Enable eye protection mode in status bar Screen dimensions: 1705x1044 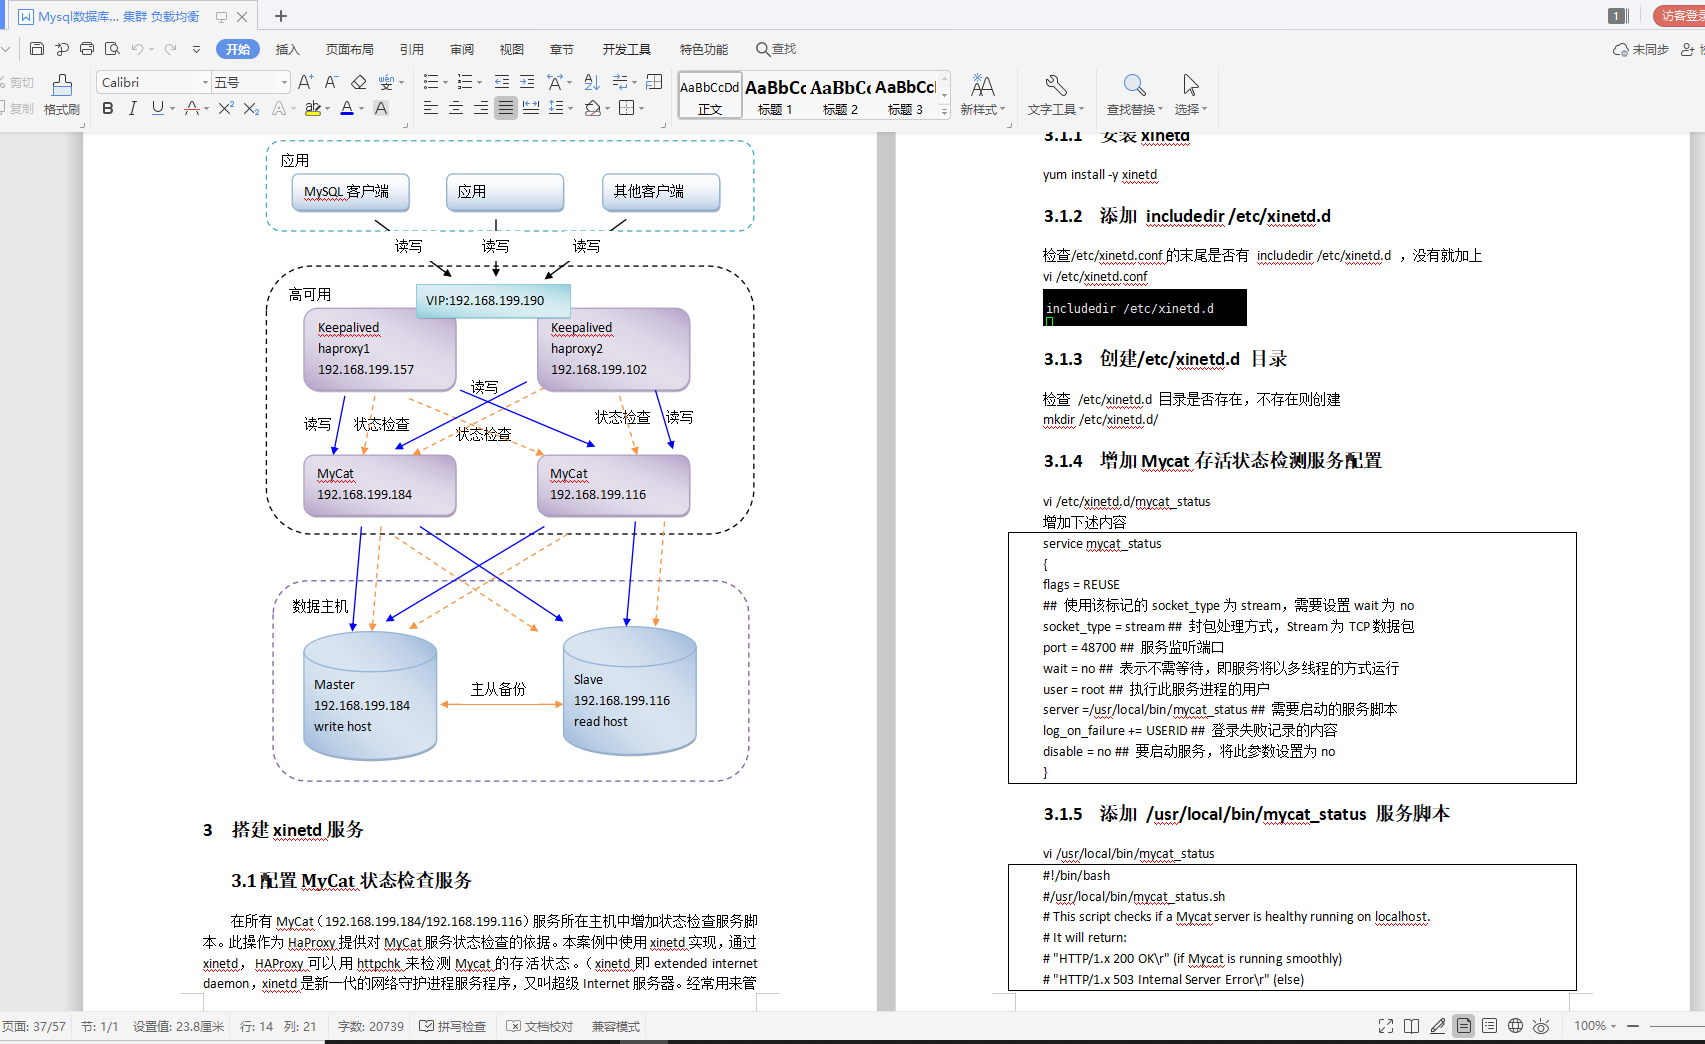[x=1541, y=1026]
